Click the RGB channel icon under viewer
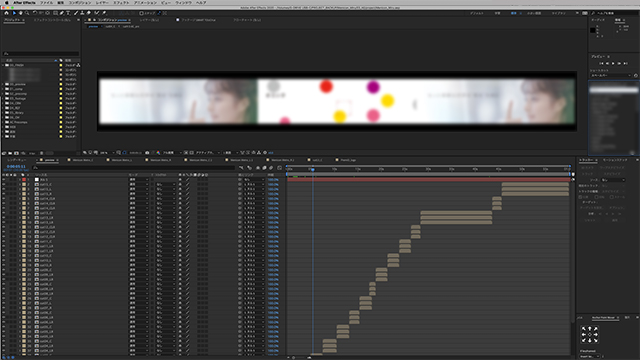The width and height of the screenshot is (640, 360). click(158, 153)
